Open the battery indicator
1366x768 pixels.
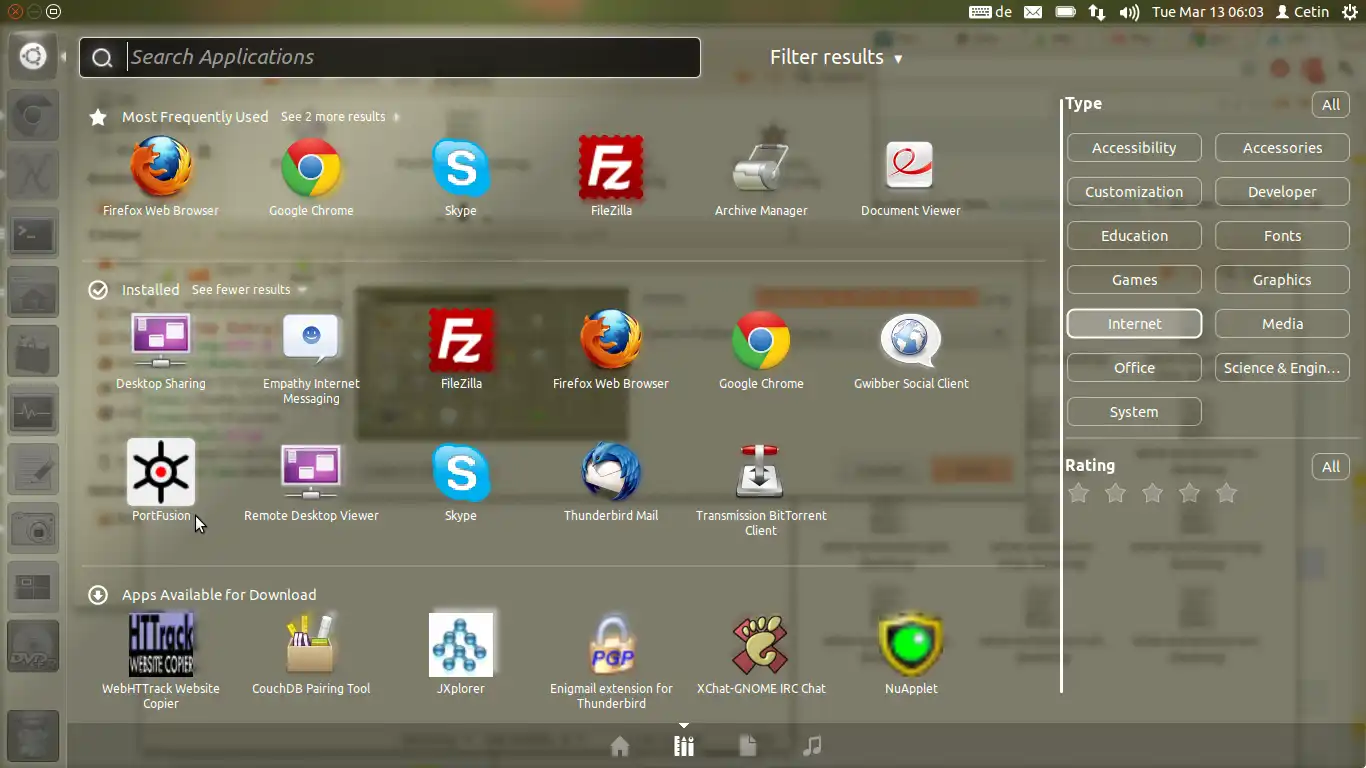click(x=1065, y=12)
